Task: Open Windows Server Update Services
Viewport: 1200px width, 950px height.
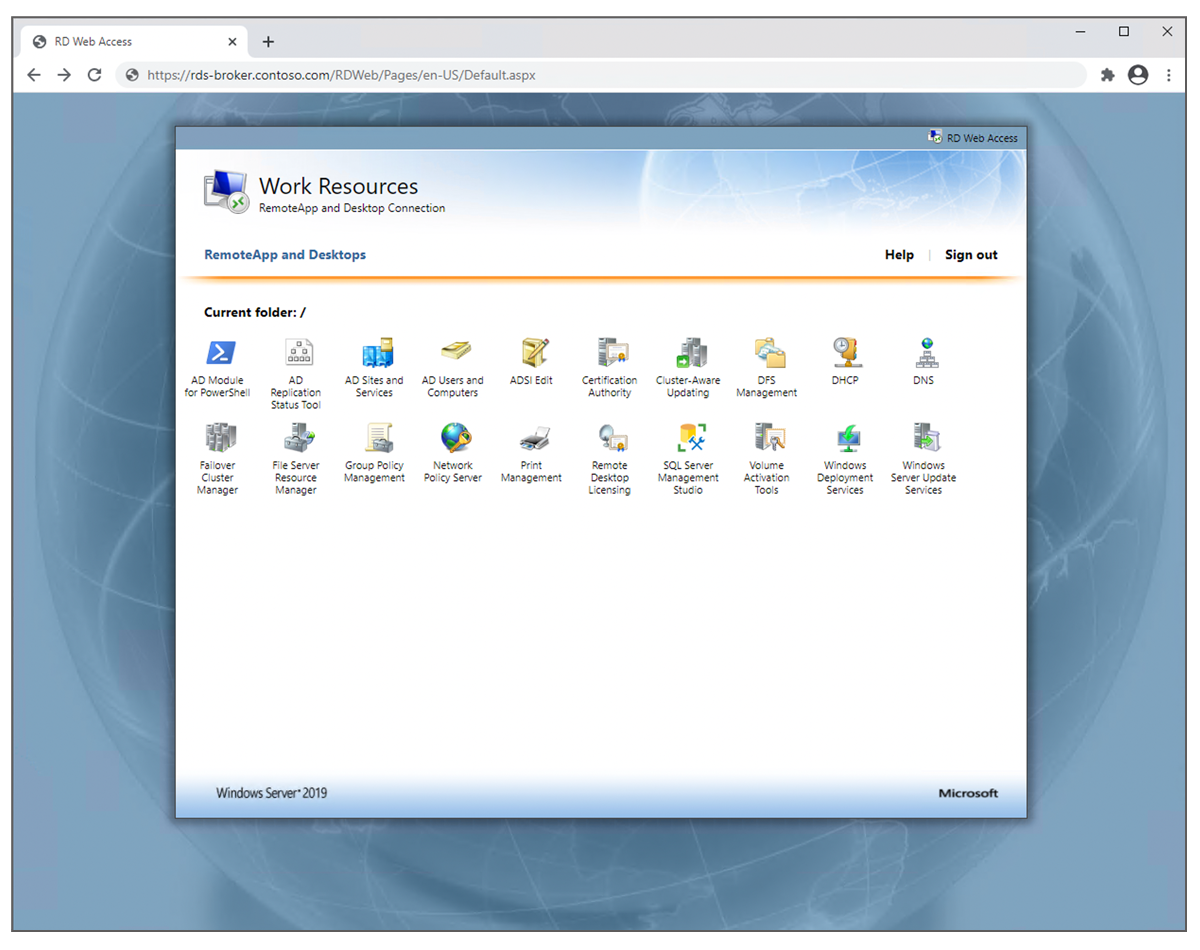Action: tap(923, 438)
